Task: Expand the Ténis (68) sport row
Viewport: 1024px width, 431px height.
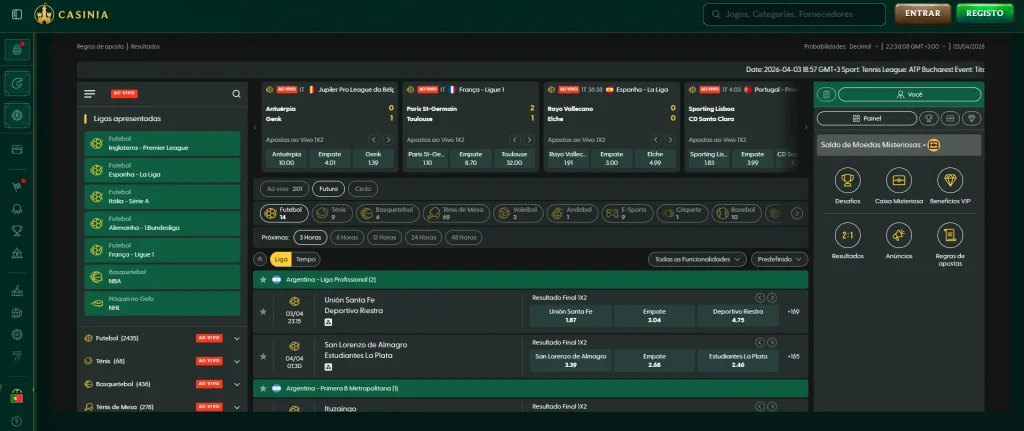Action: tap(162, 361)
